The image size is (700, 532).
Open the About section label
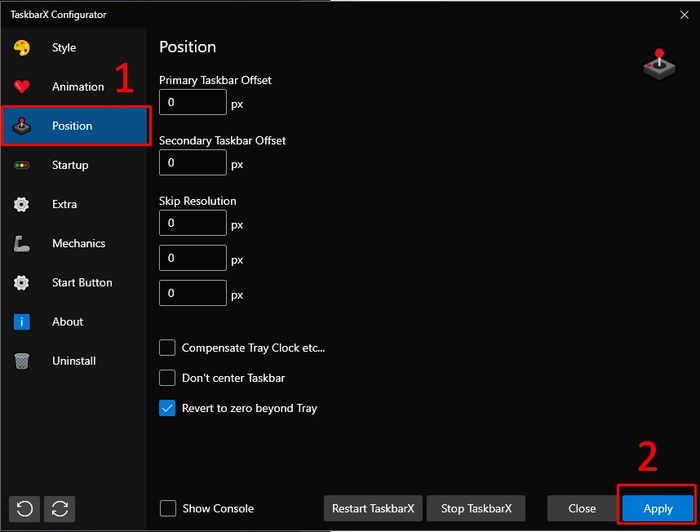[67, 322]
